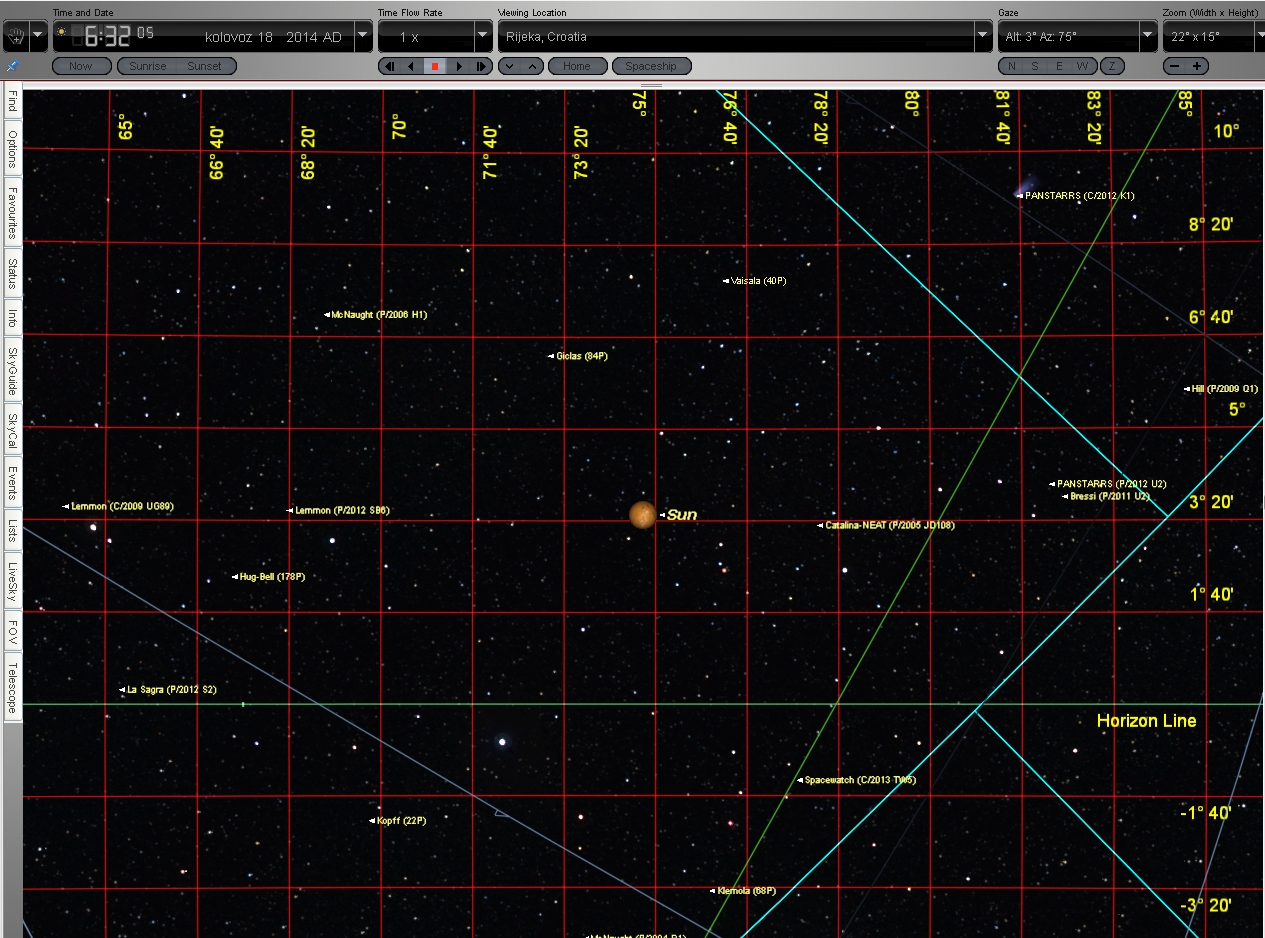Screen dimensions: 1265x938
Task: Lower viewing elevation with the down chevron
Action: 509,66
